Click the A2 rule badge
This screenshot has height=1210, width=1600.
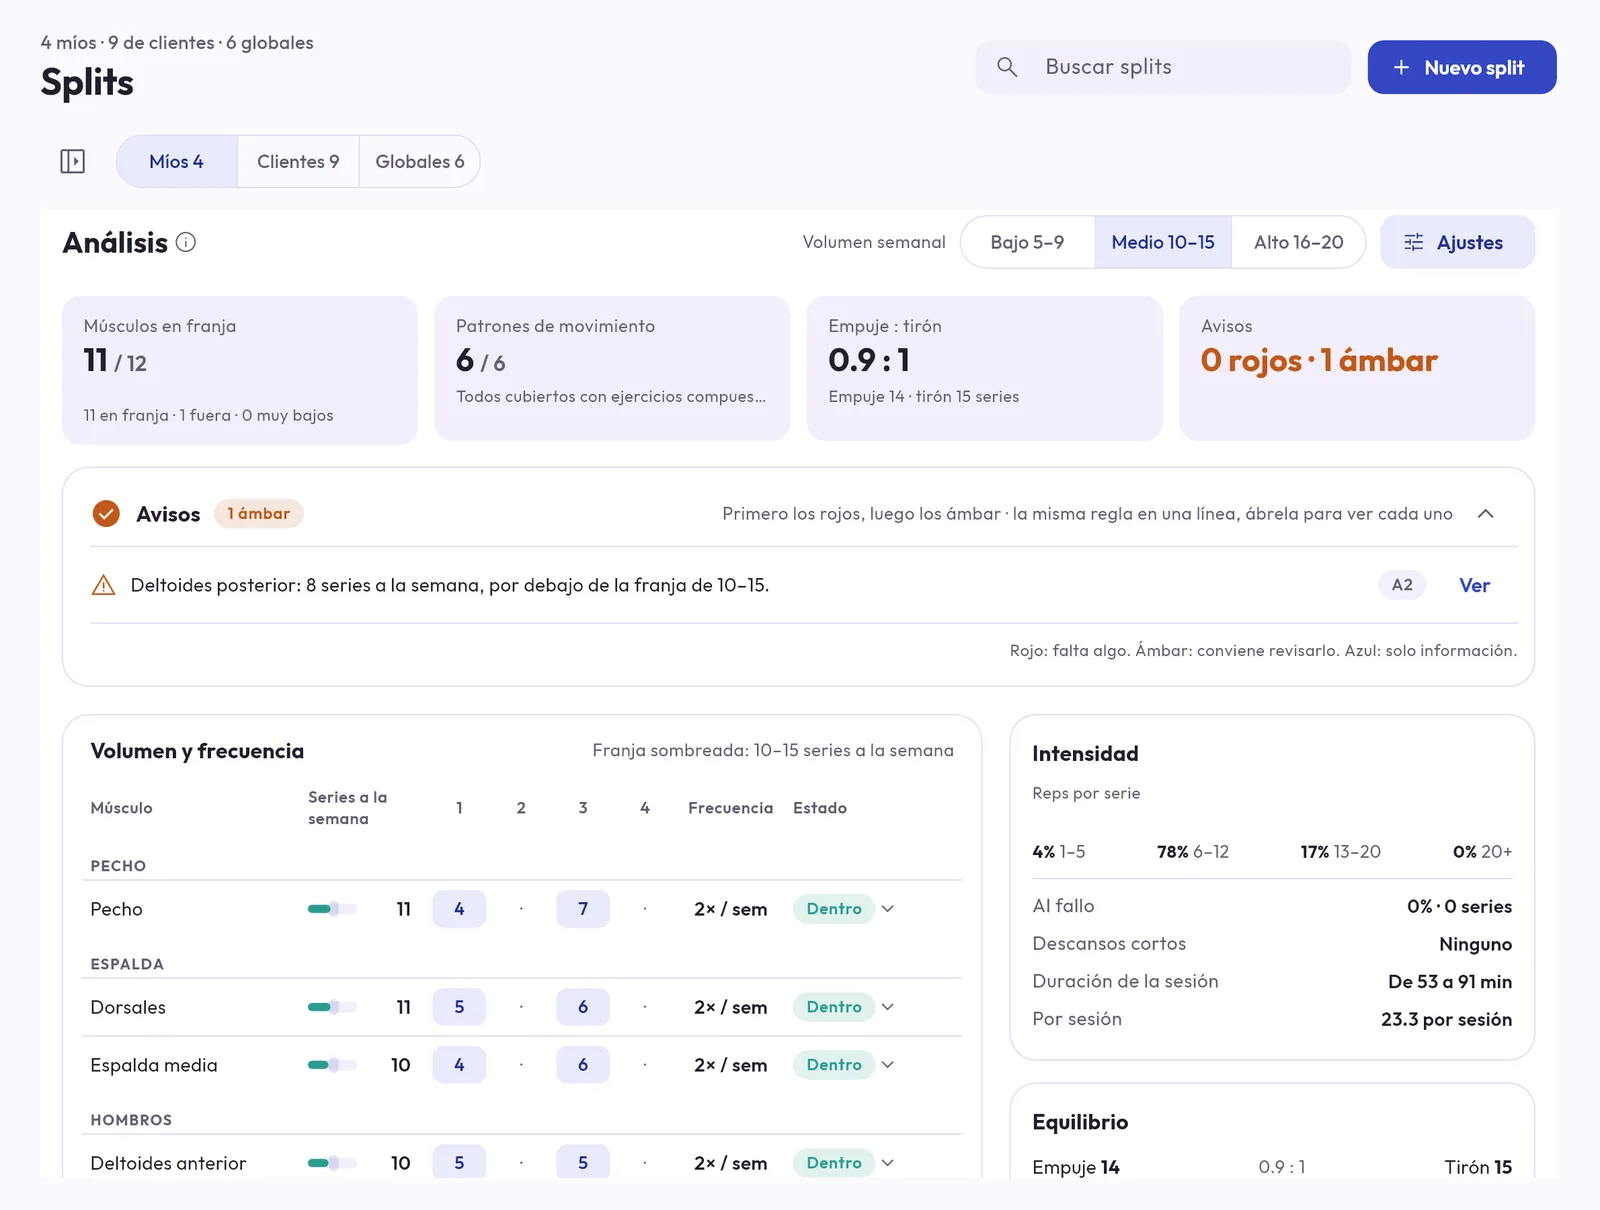(x=1402, y=585)
